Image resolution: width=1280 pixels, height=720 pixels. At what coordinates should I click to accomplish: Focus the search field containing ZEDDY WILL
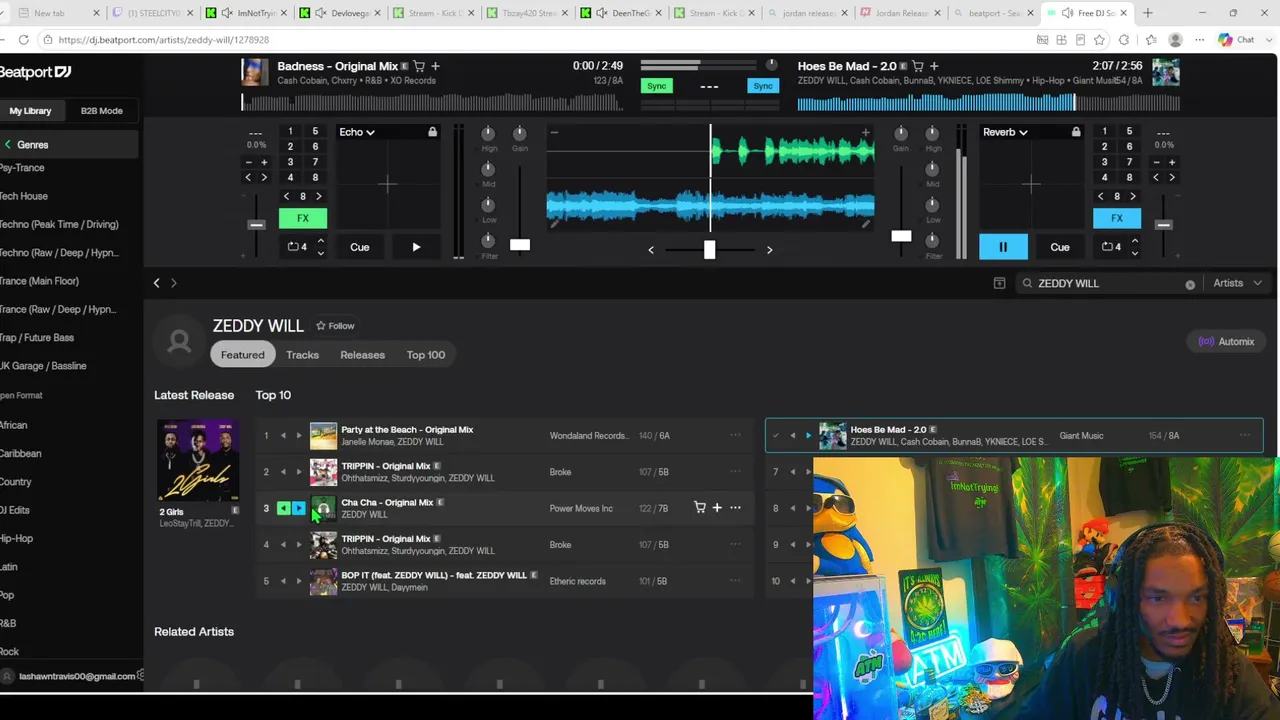tap(1108, 283)
